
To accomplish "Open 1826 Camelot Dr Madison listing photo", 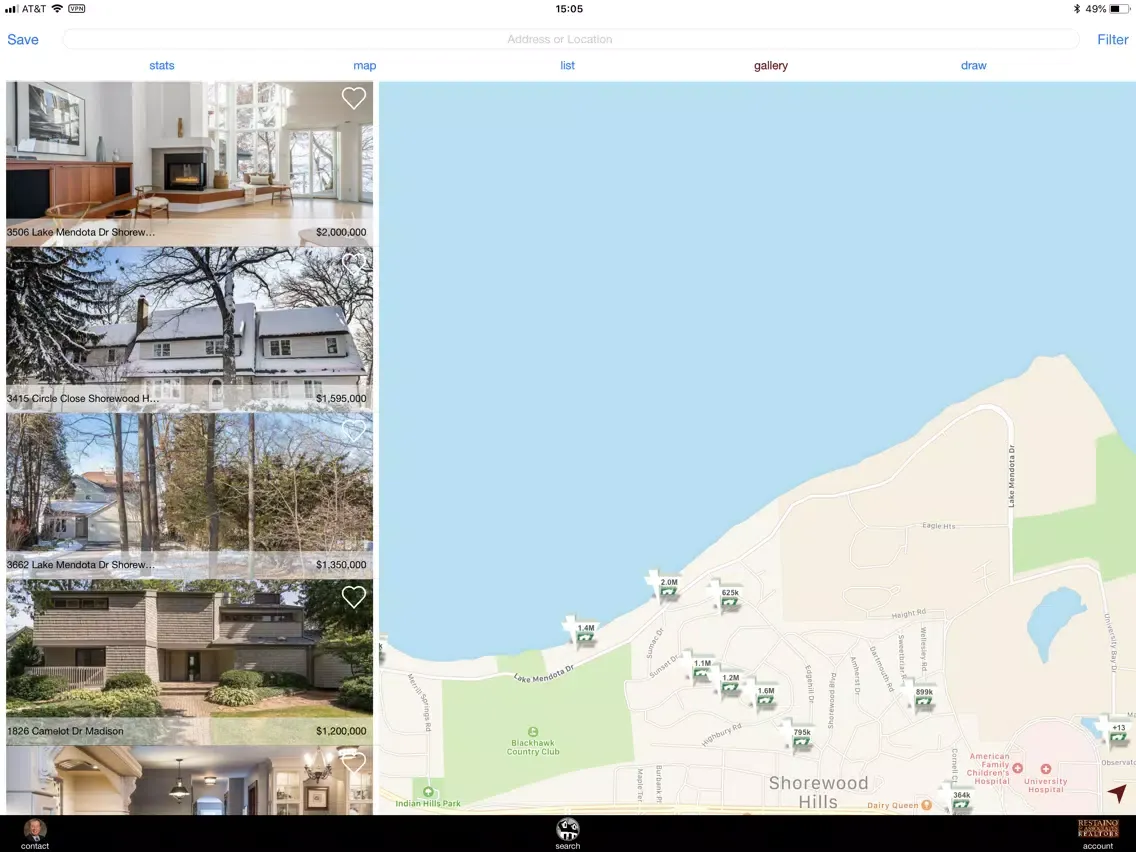I will click(x=190, y=662).
